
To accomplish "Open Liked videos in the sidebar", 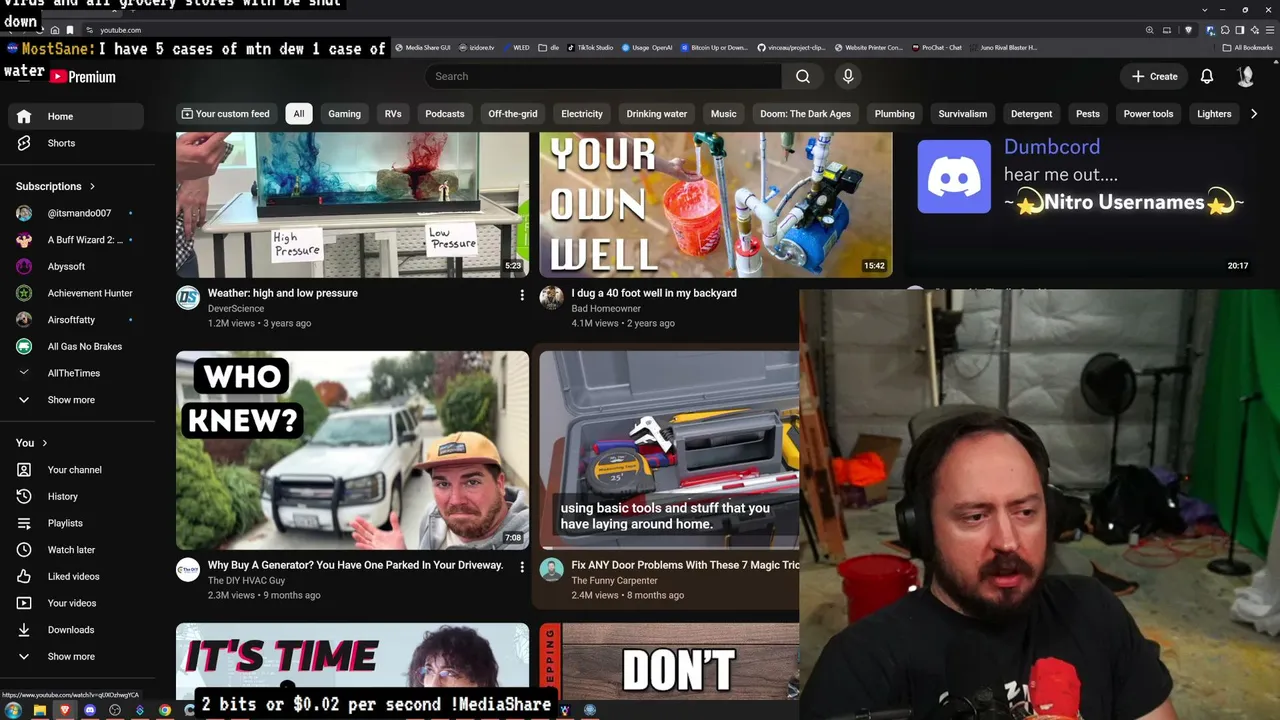I will pyautogui.click(x=76, y=576).
